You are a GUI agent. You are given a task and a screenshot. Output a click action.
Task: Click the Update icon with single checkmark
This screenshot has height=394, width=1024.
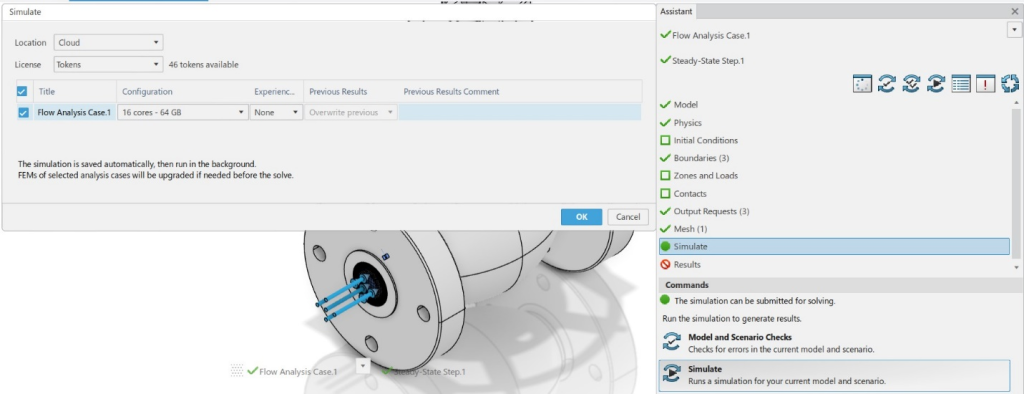click(x=887, y=84)
